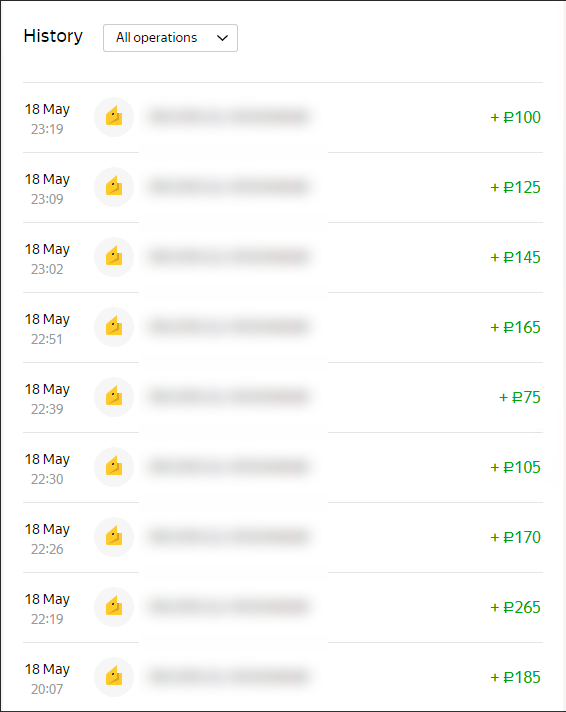566x712 pixels.
Task: Click wallet icon for the 23:19 transaction
Action: (114, 117)
